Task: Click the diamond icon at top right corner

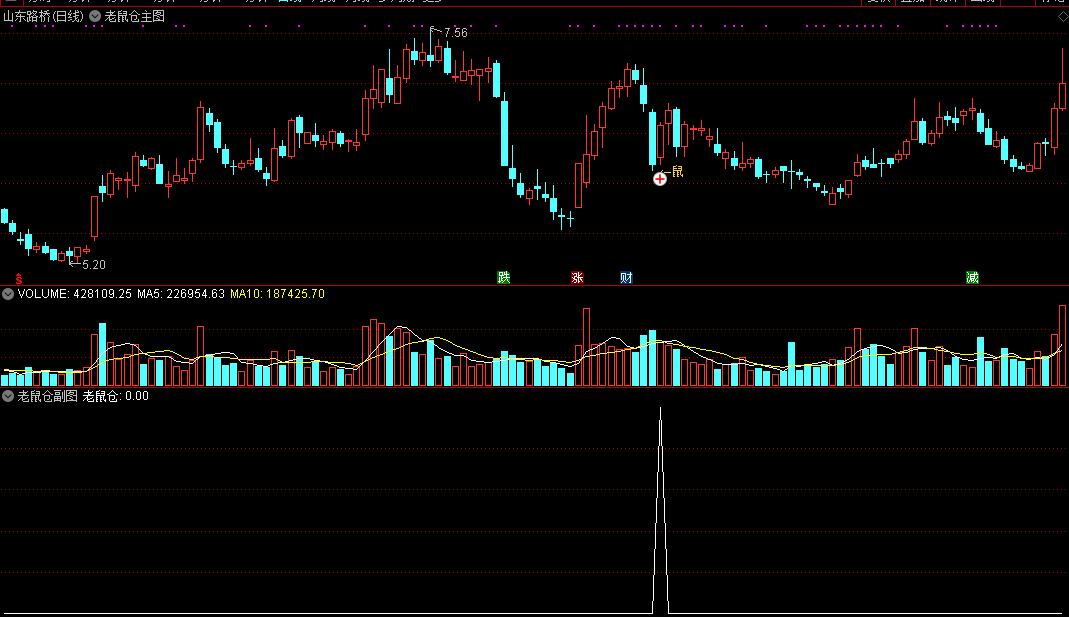Action: pyautogui.click(x=1062, y=16)
